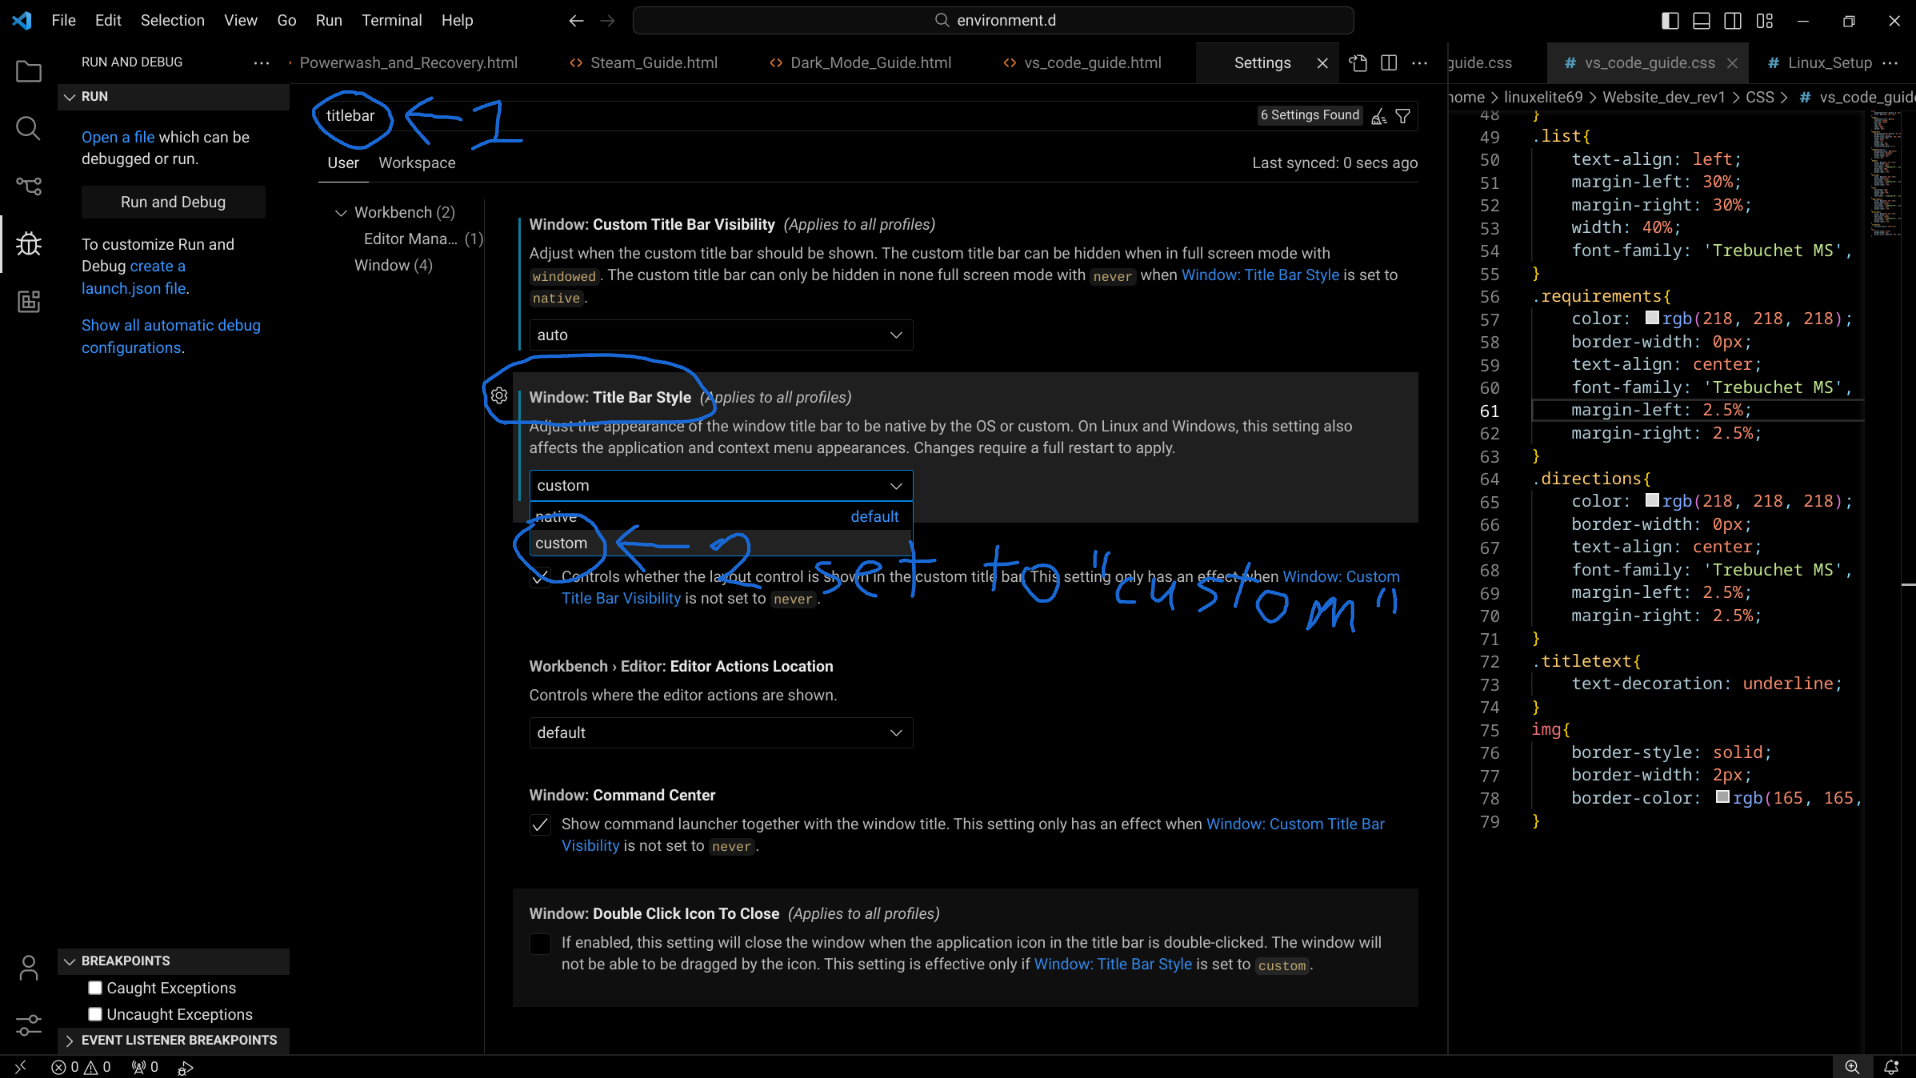
Task: Expand EVENT LISTENER BREAKPOINTS section
Action: pyautogui.click(x=174, y=1041)
